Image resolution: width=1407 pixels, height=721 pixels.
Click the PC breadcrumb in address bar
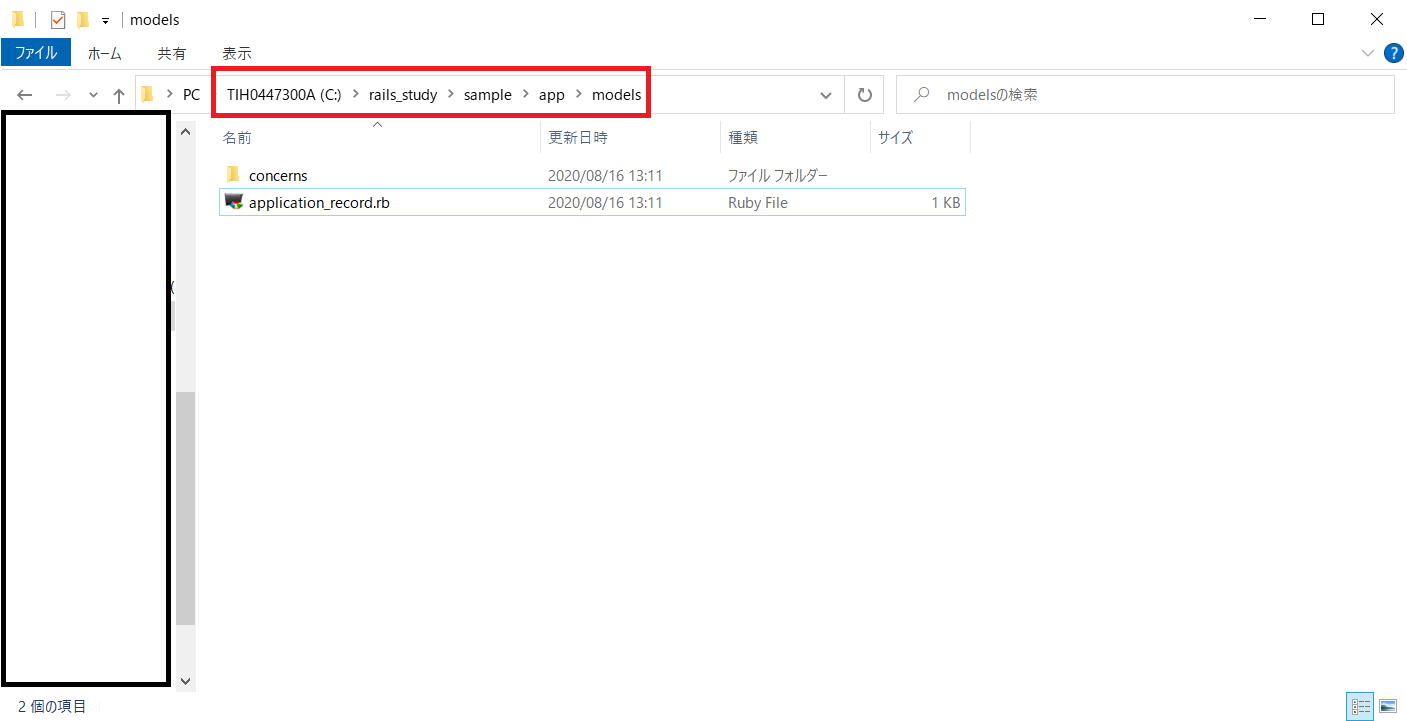(x=191, y=95)
